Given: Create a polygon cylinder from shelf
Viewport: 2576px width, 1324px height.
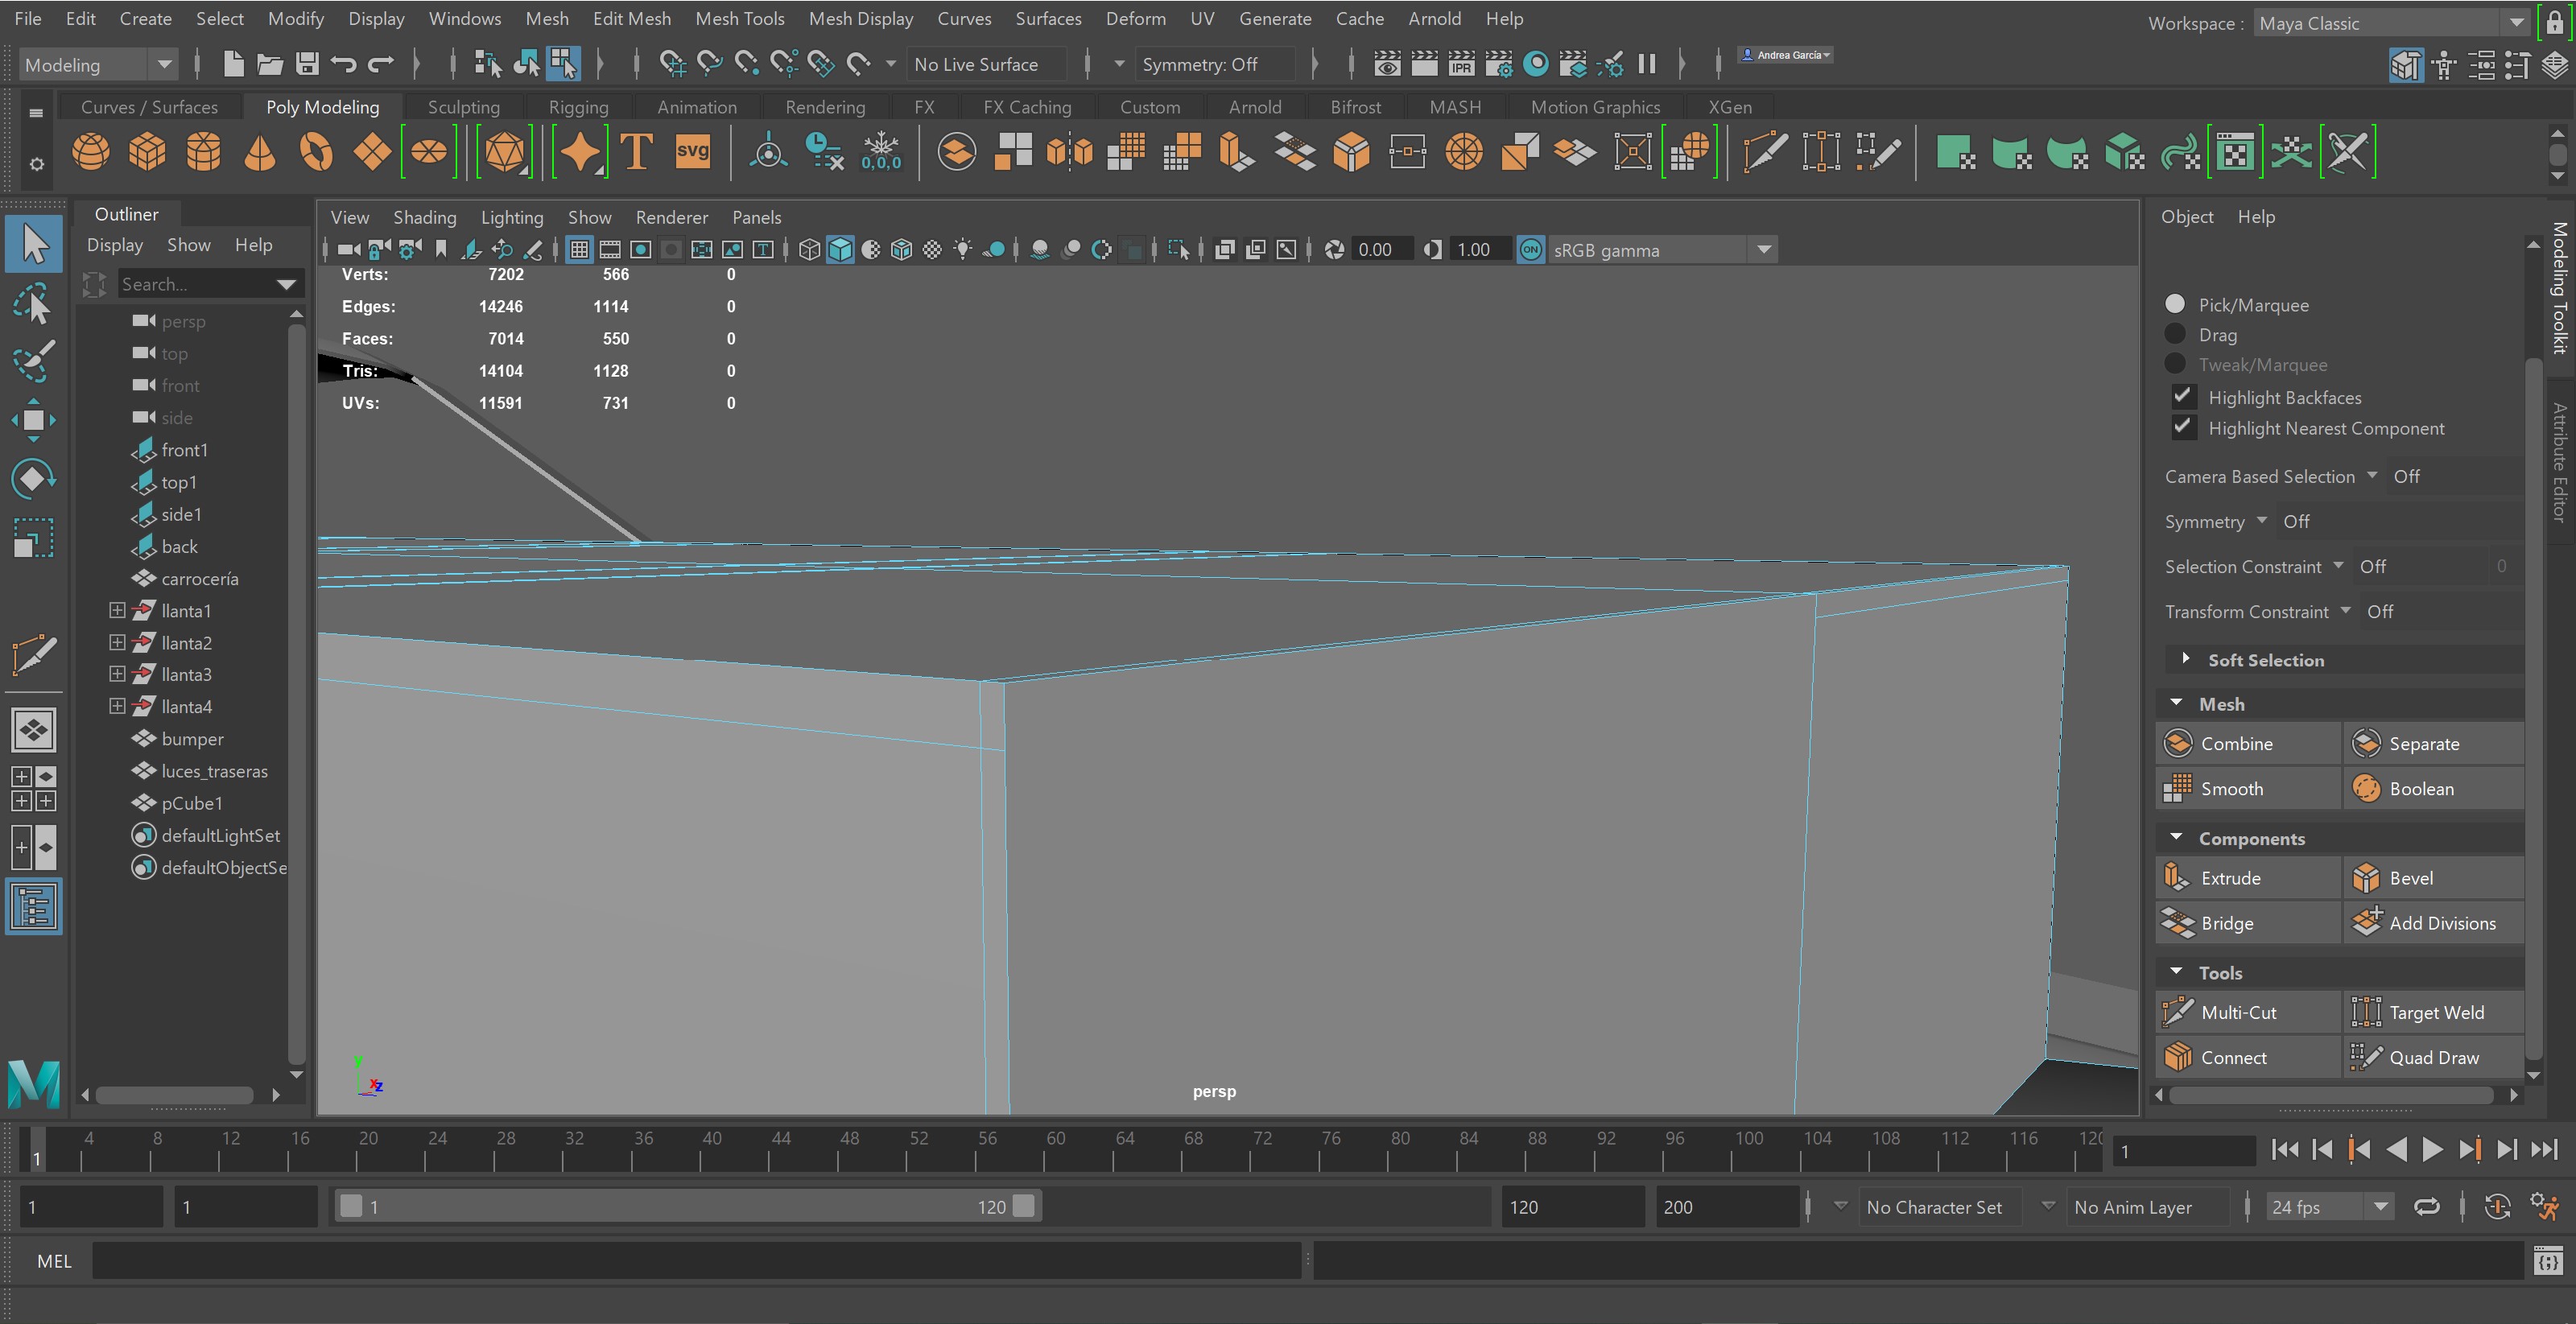Looking at the screenshot, I should pos(204,152).
